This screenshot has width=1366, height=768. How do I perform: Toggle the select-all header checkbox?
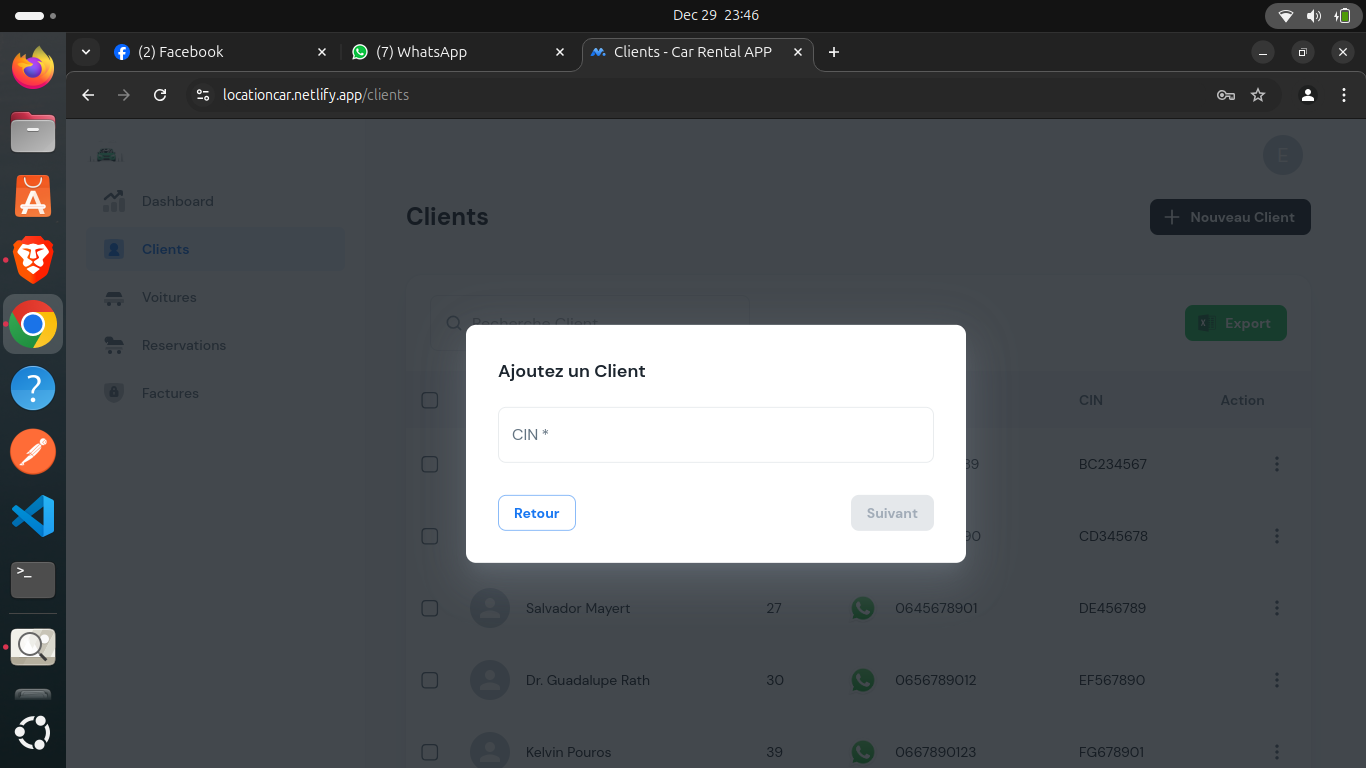click(x=430, y=400)
